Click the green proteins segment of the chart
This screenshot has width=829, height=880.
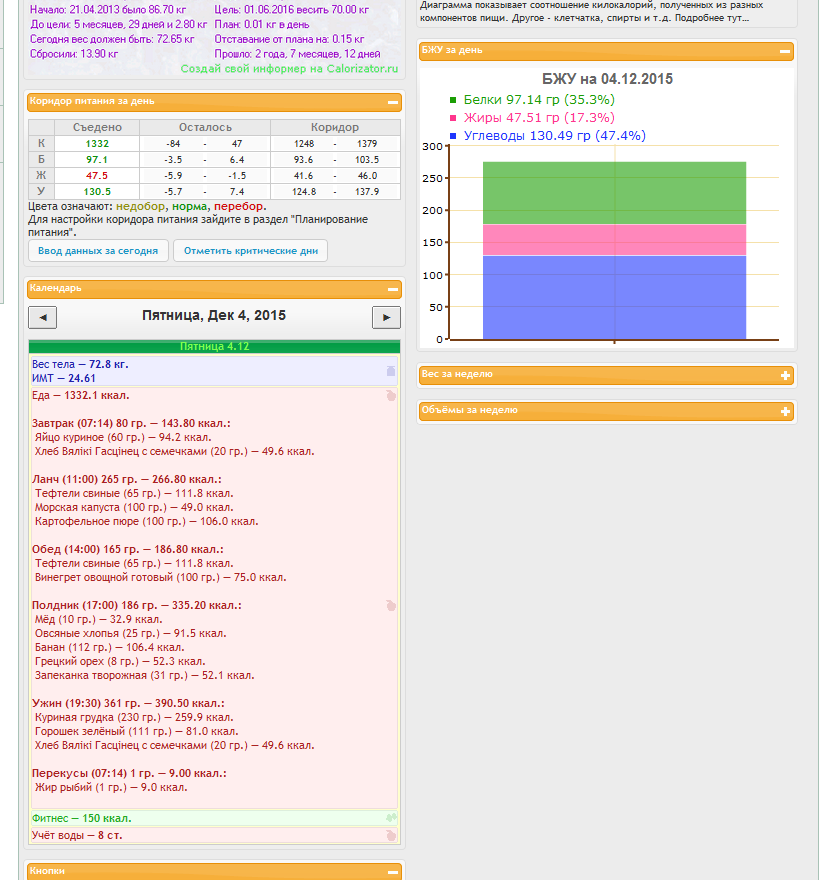coord(614,193)
